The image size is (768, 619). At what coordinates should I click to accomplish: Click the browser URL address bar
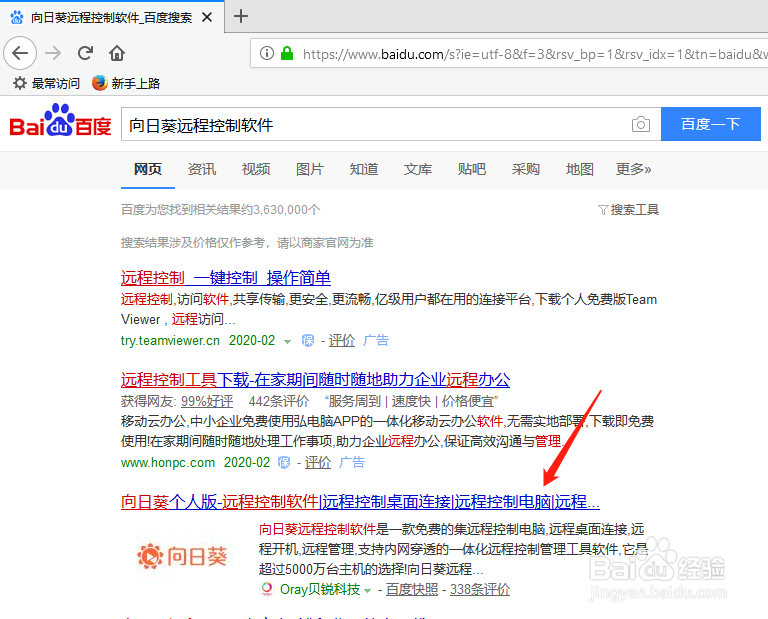coord(509,53)
